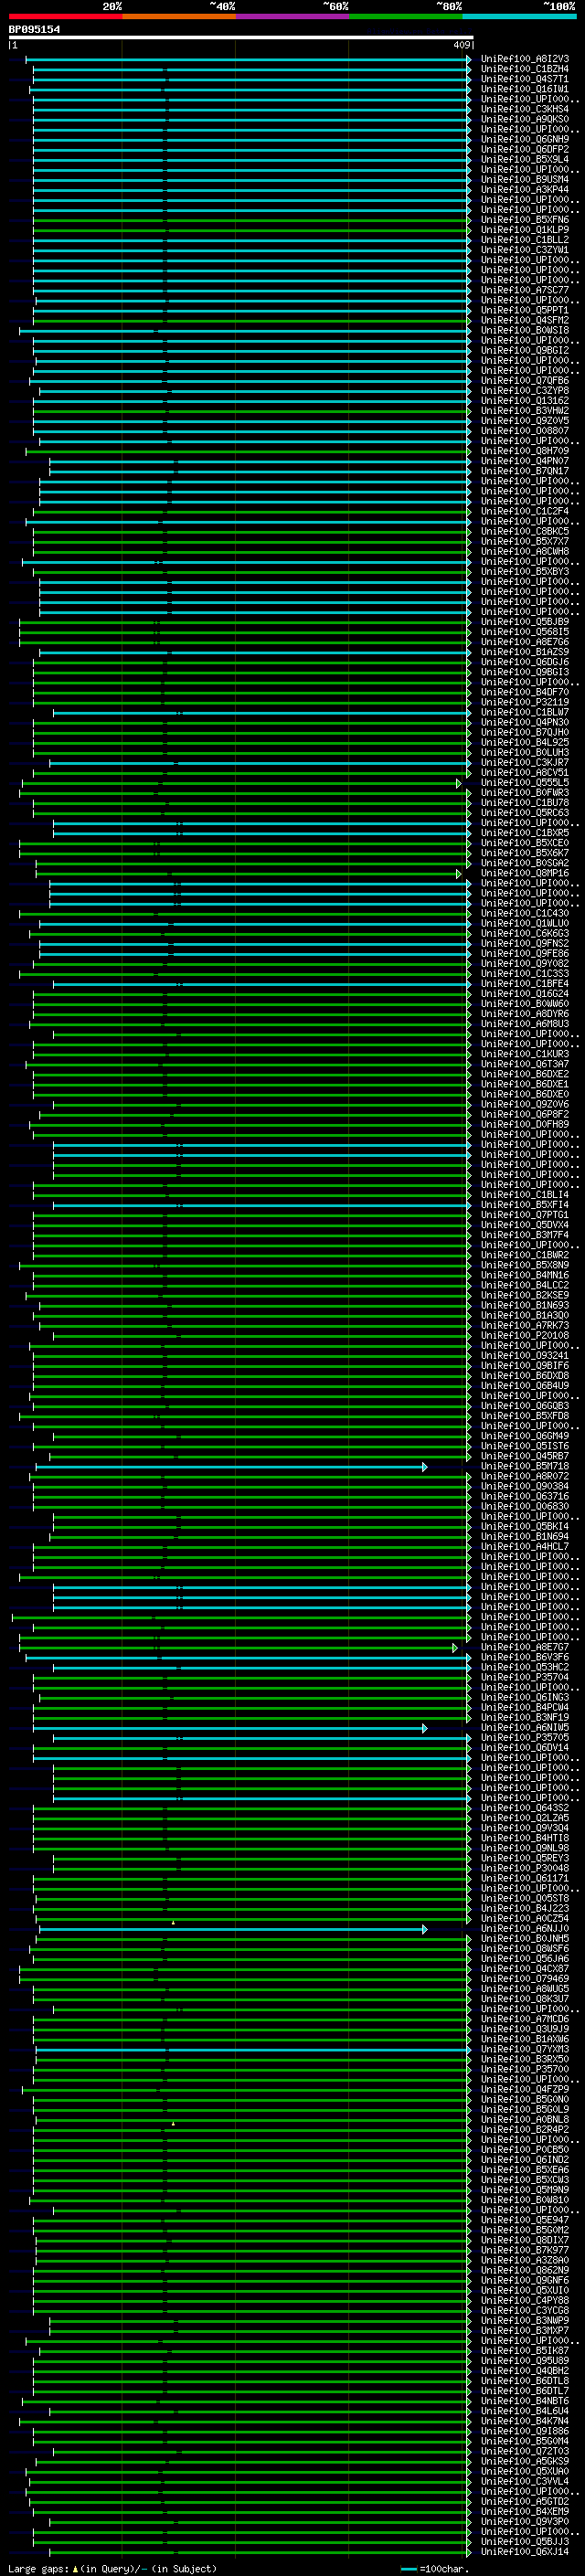Select hit UniRef100_C1BLW7
The height and width of the screenshot is (2576, 585).
[x=524, y=712]
